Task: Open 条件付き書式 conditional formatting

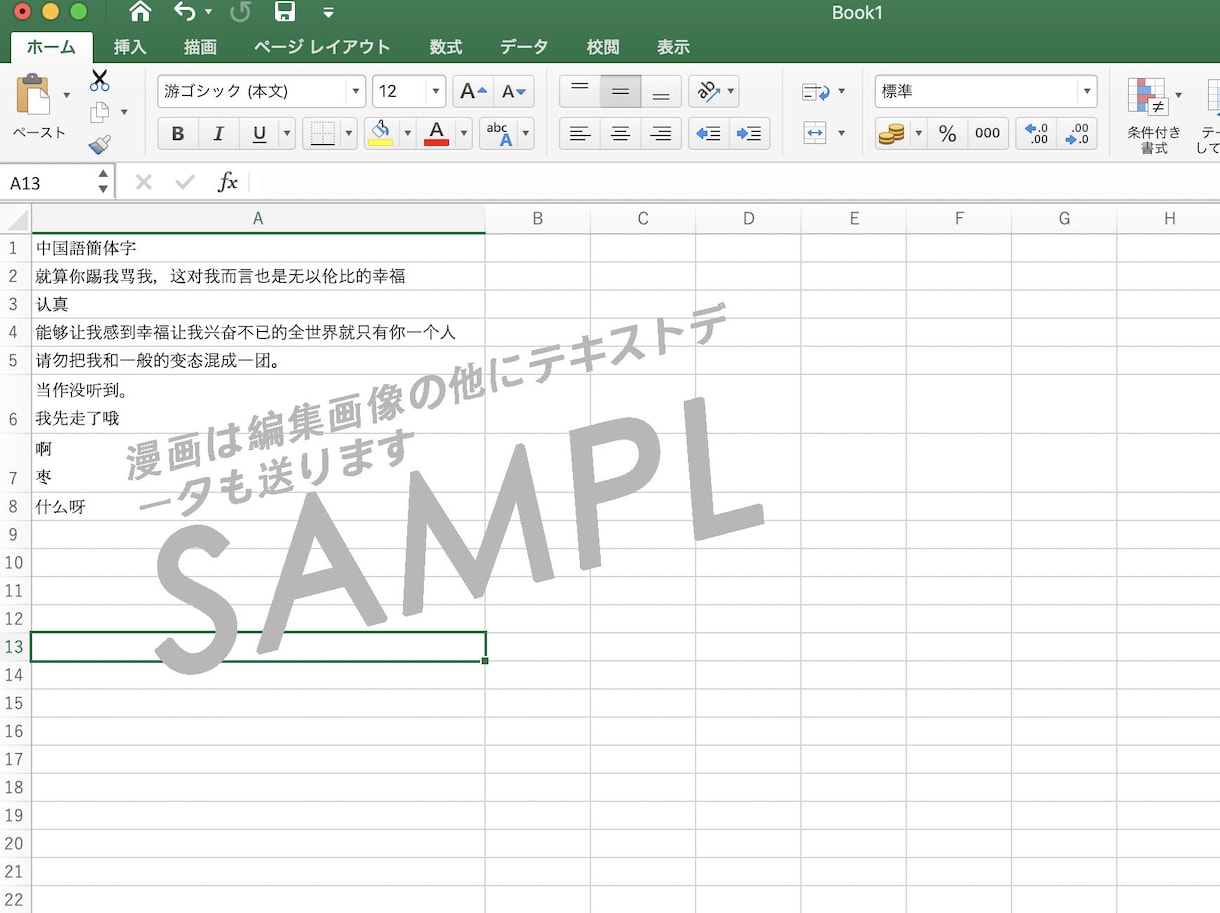Action: click(x=1154, y=114)
